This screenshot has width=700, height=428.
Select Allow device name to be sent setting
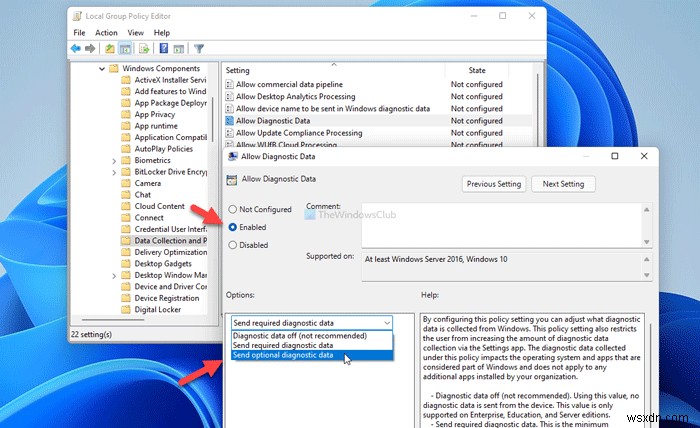click(x=333, y=108)
